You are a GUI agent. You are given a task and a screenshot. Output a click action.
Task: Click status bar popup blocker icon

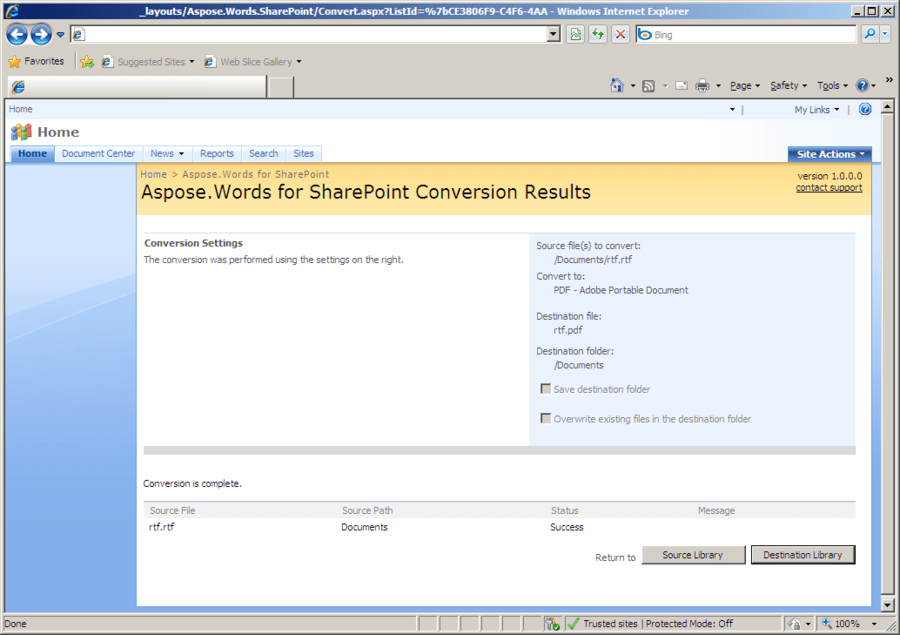point(552,624)
